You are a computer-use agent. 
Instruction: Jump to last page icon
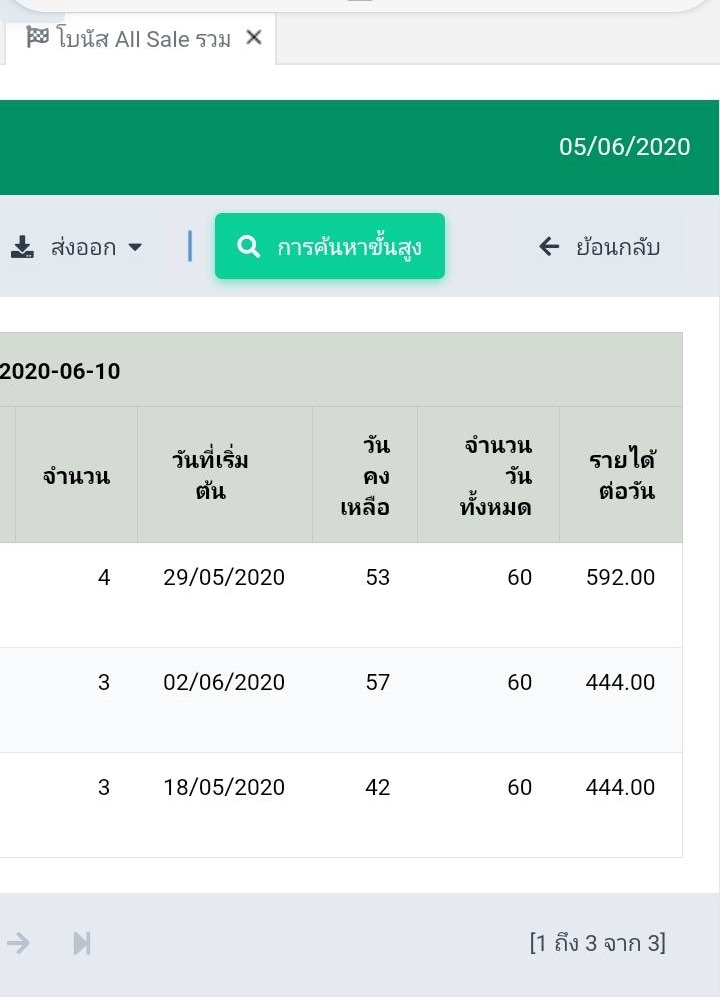(x=82, y=943)
